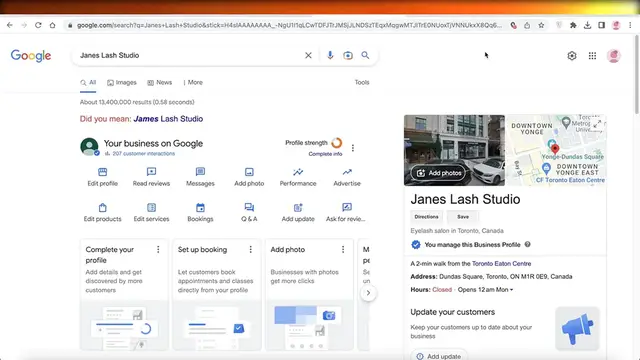Start voice search with microphone icon

click(330, 55)
